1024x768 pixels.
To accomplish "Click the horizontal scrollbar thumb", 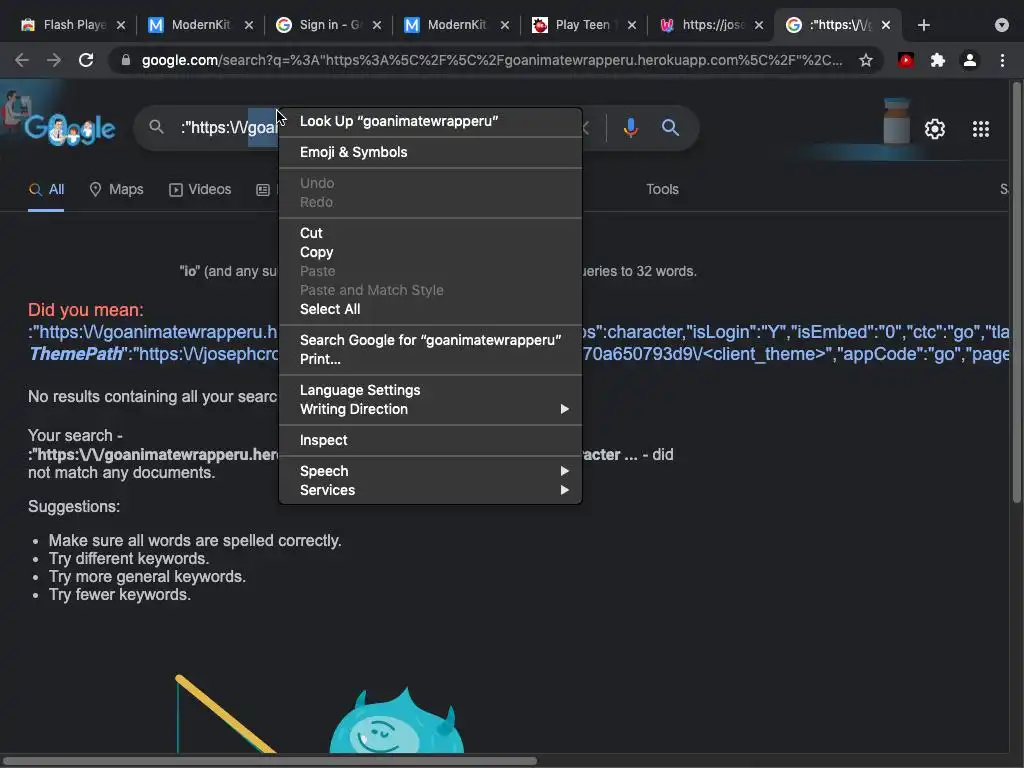I will [269, 761].
